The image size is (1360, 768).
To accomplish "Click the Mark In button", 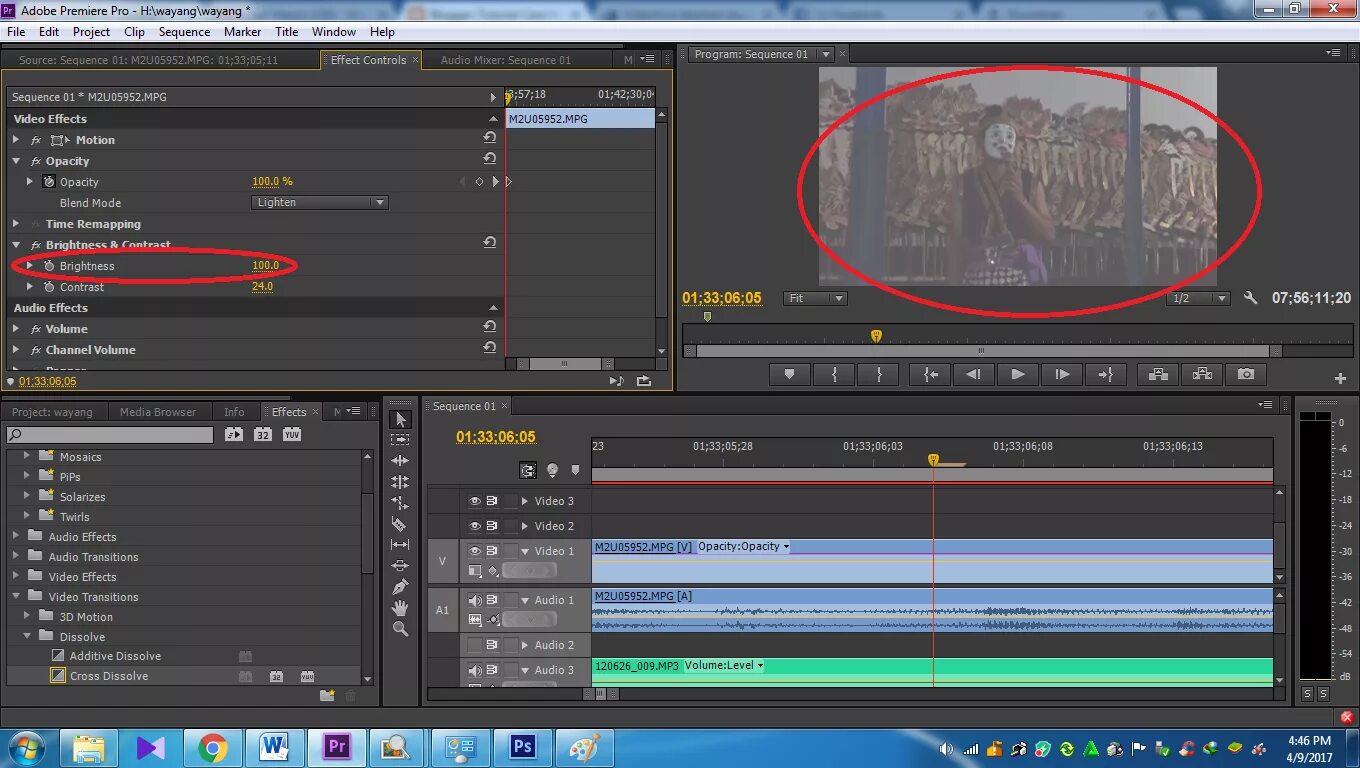I will click(835, 374).
